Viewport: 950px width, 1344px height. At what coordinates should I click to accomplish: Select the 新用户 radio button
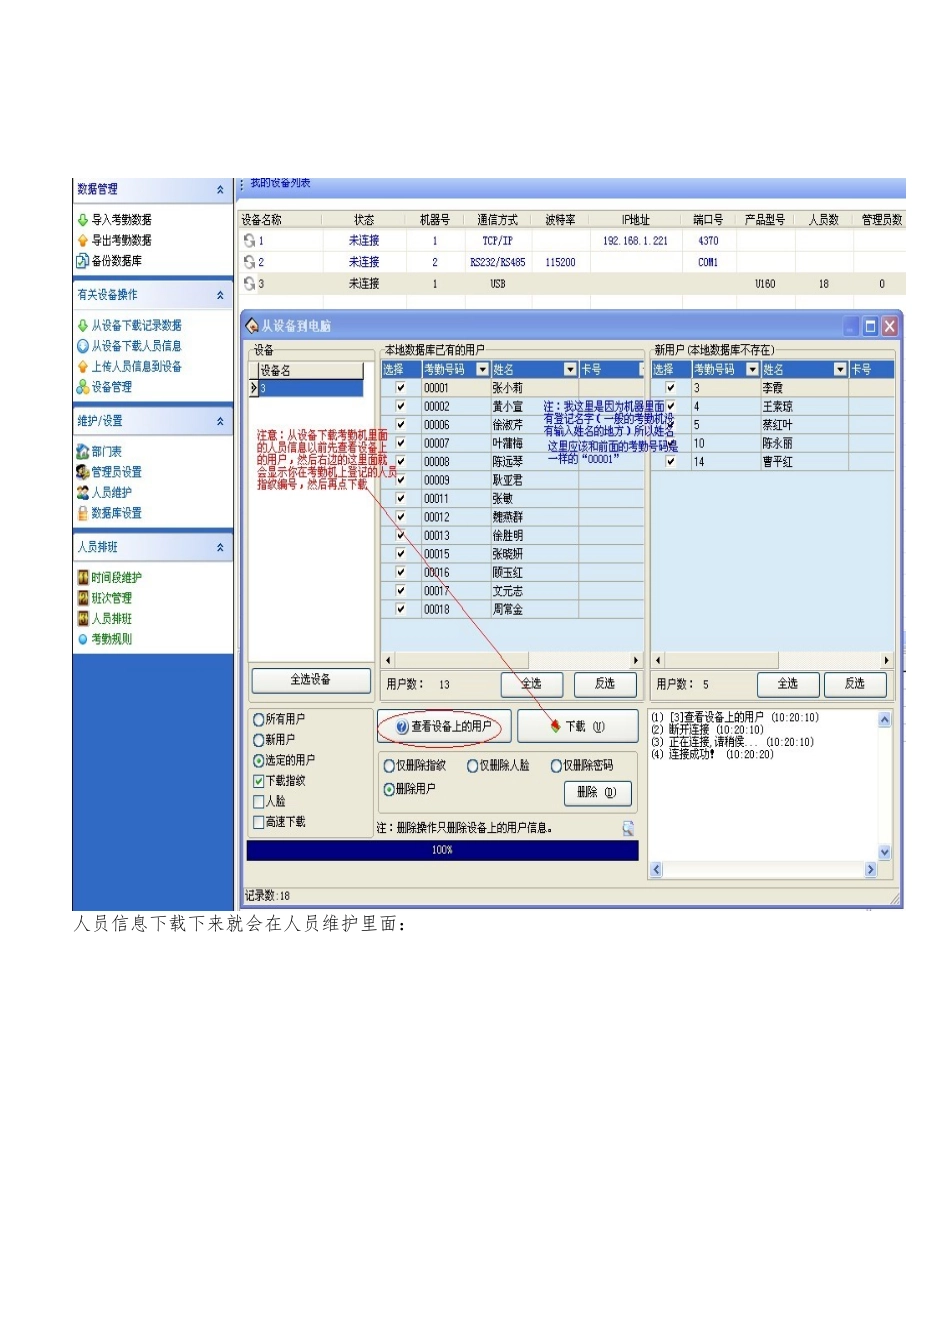coord(258,740)
